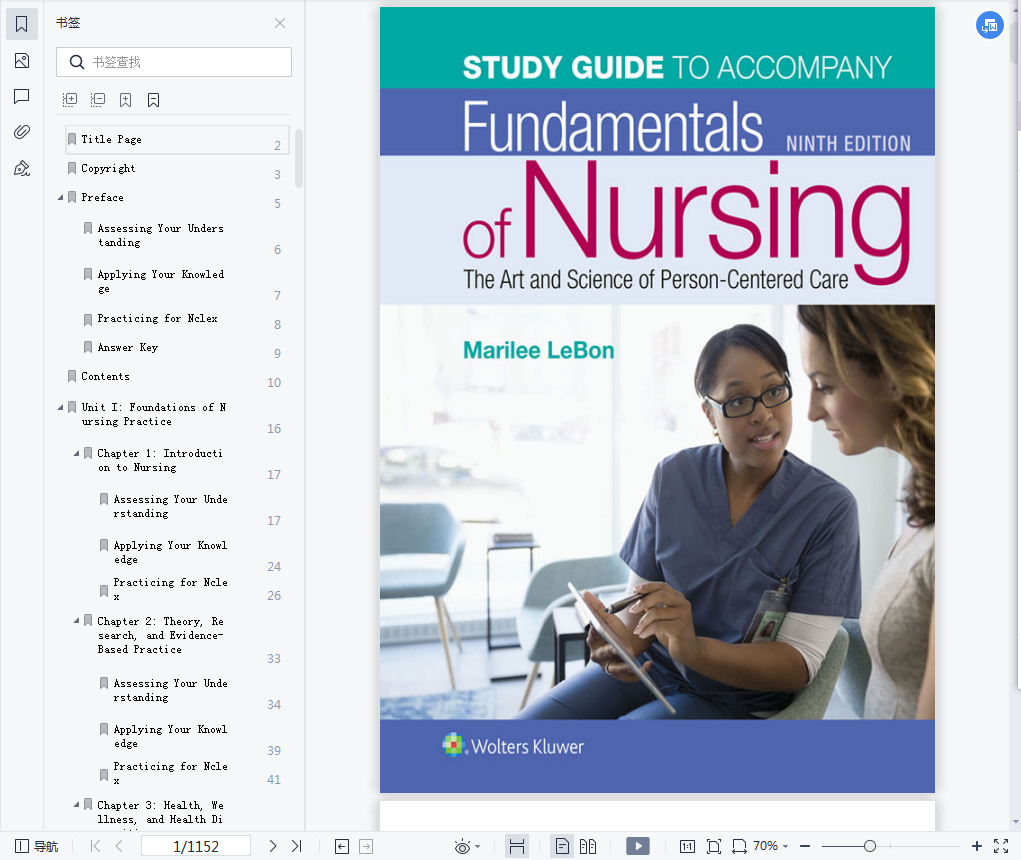Enter full screen mode

tap(1001, 846)
